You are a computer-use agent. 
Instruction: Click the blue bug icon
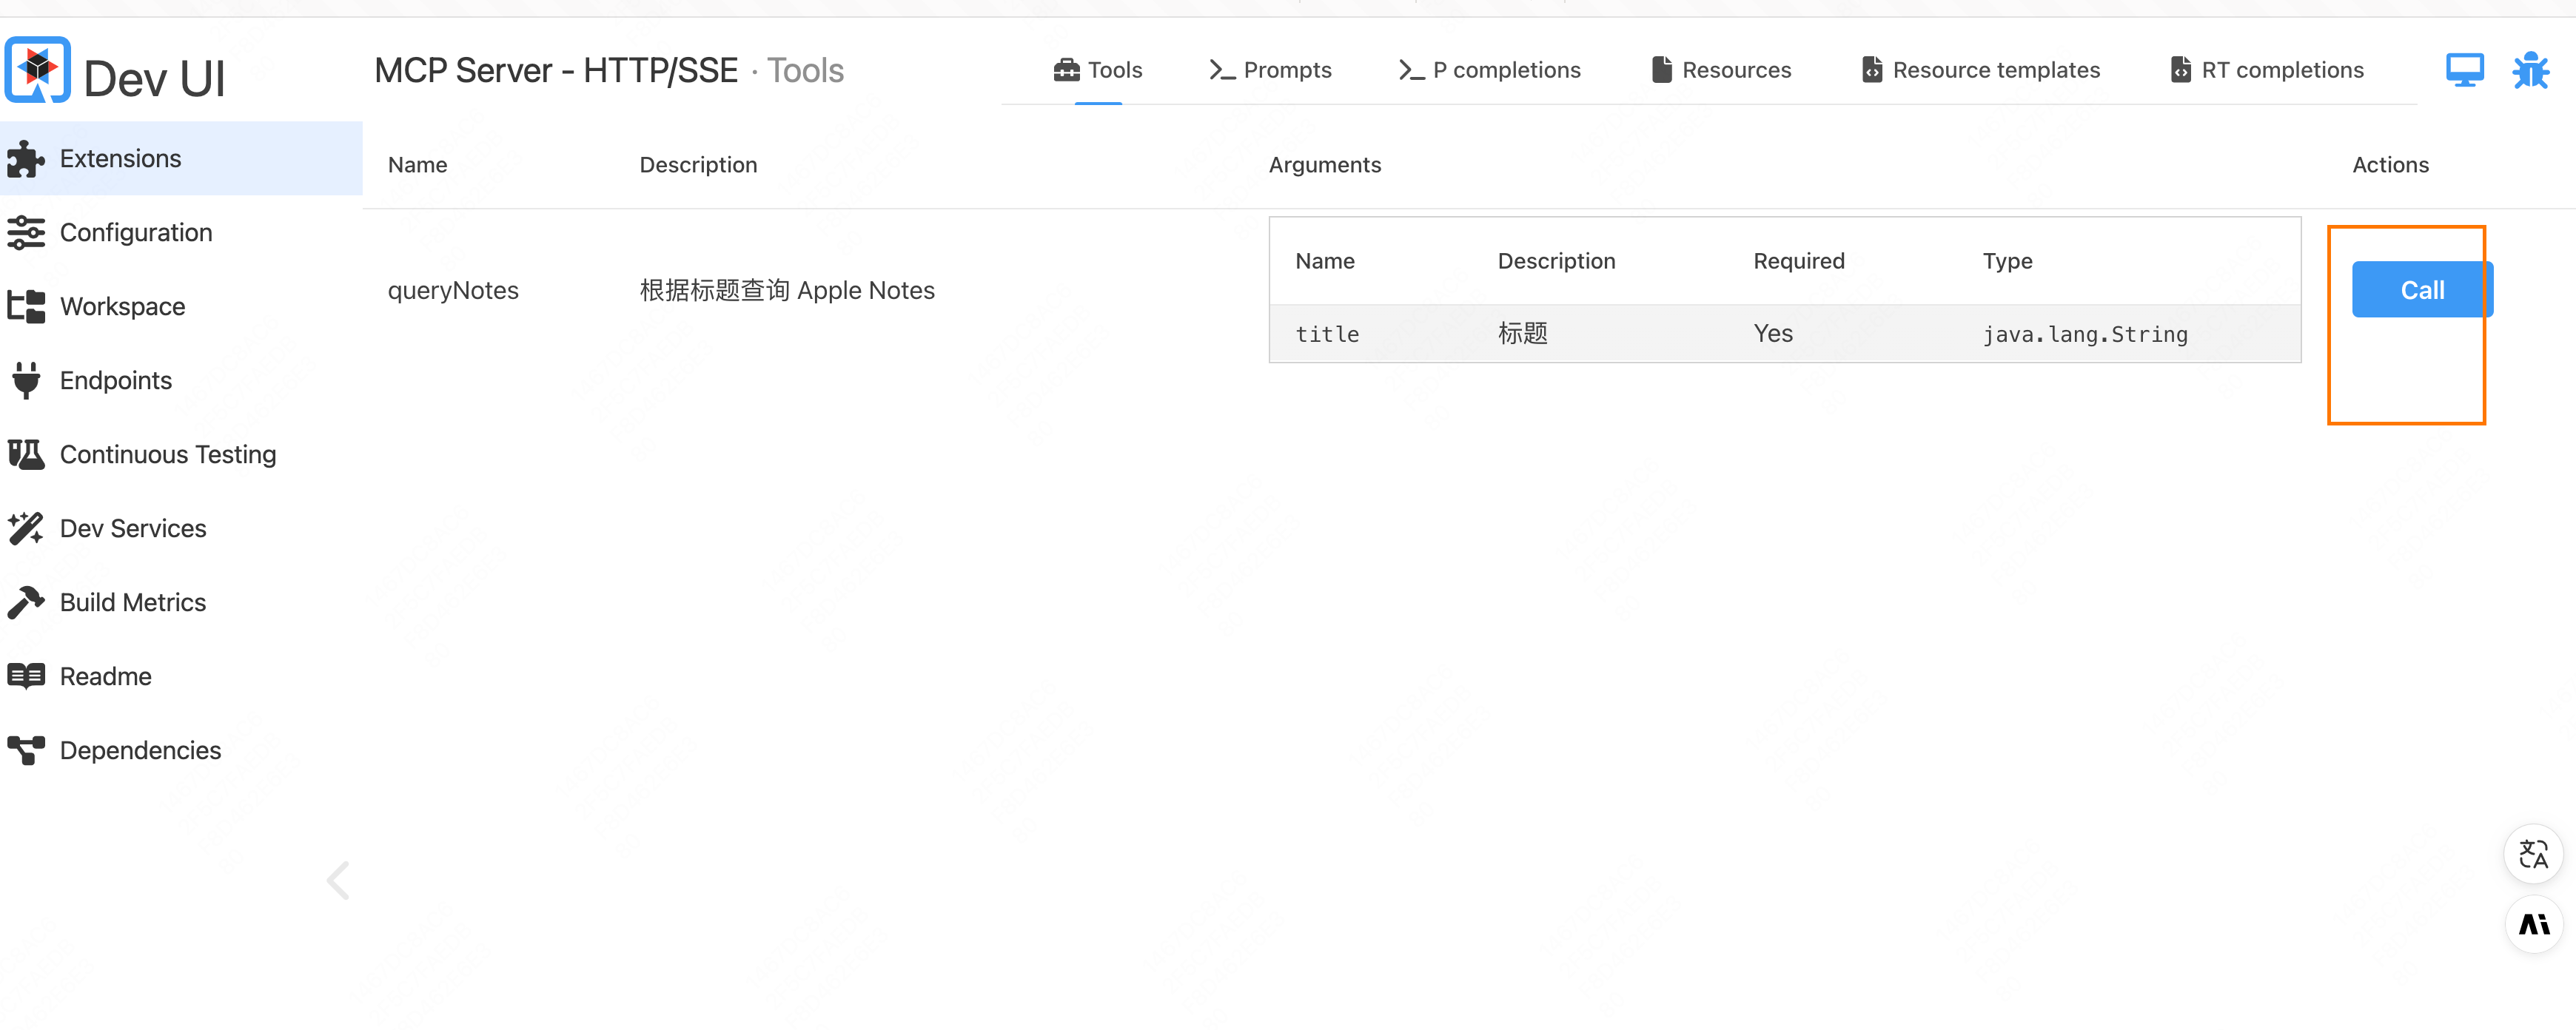(2531, 70)
